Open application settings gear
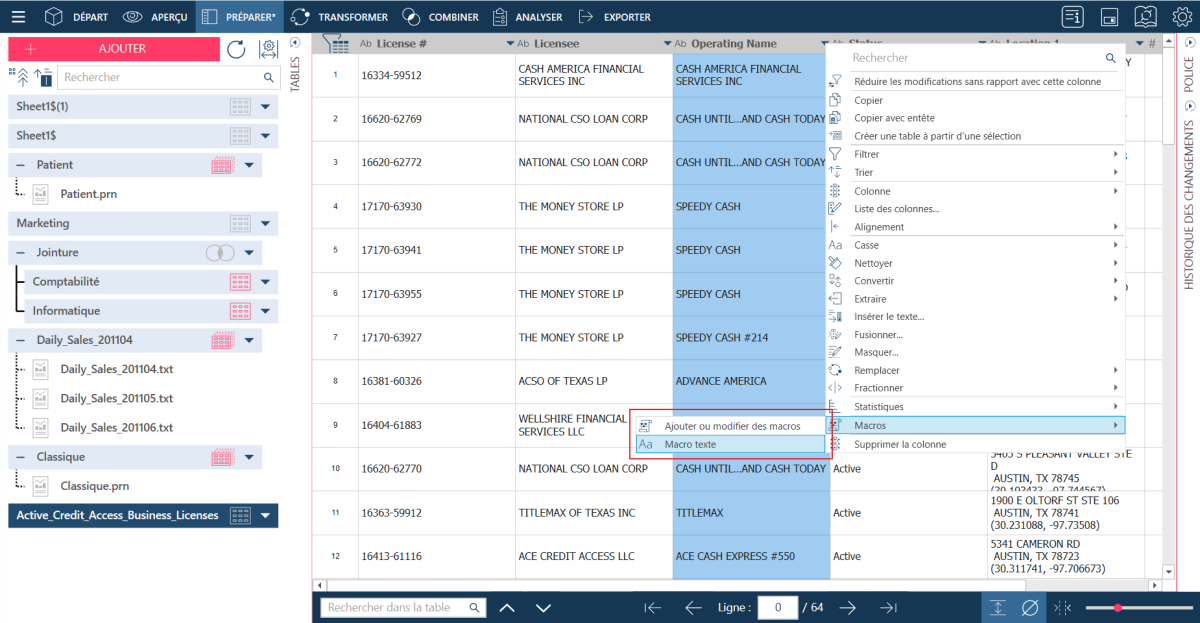Viewport: 1200px width, 623px height. pyautogui.click(x=1181, y=17)
